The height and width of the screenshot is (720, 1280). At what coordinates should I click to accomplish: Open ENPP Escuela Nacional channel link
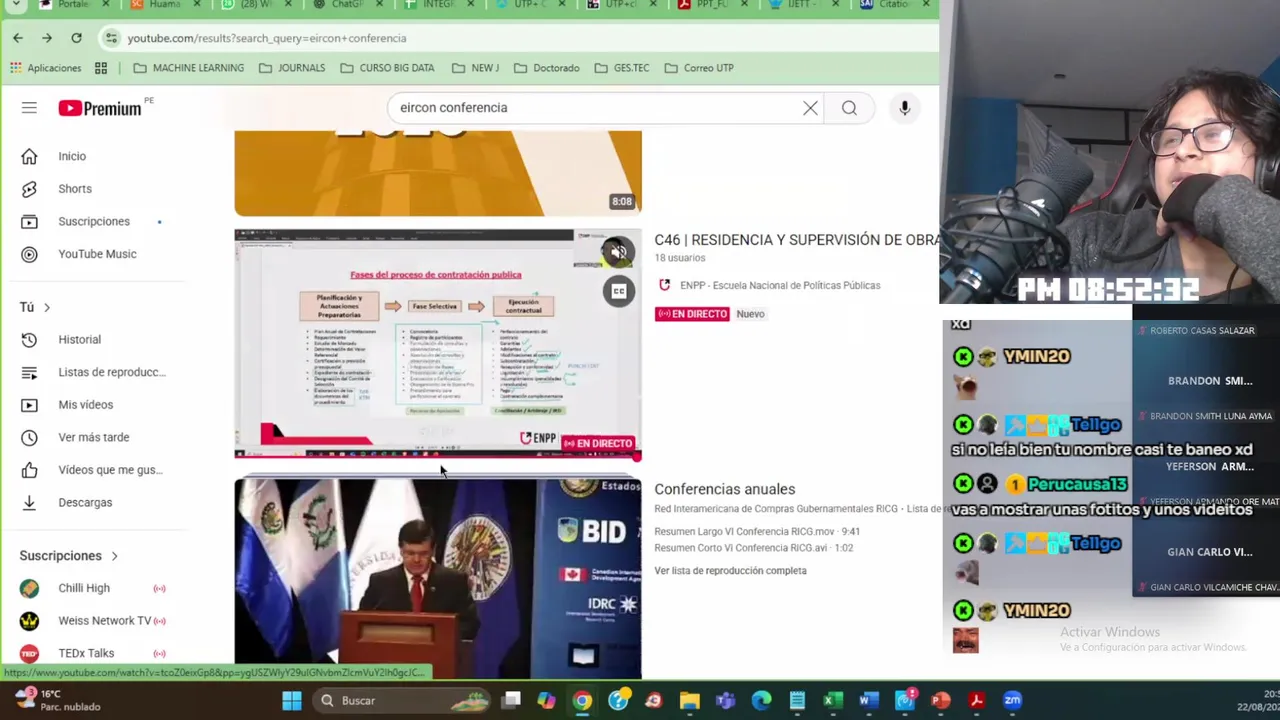(780, 286)
